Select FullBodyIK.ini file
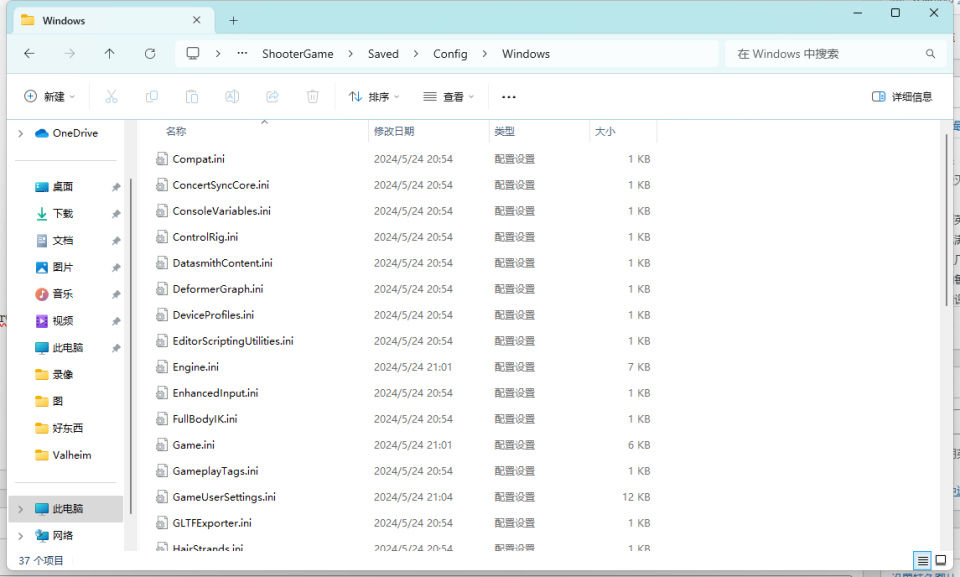 [x=204, y=419]
